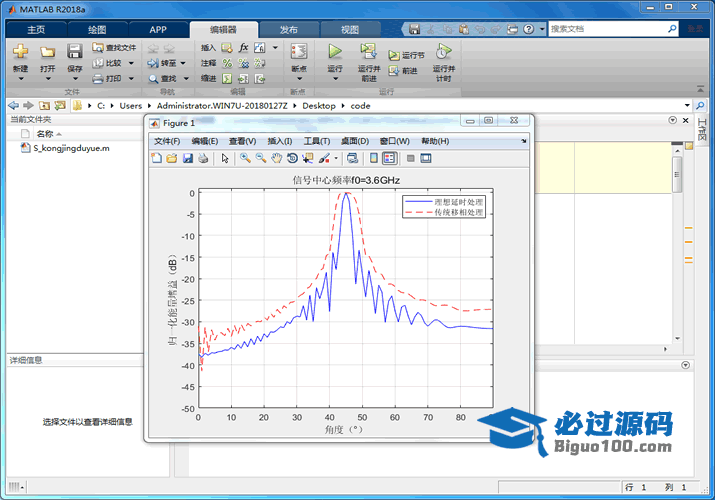Click the quick access save icon
Screen dimensions: 715x500
click(x=414, y=29)
